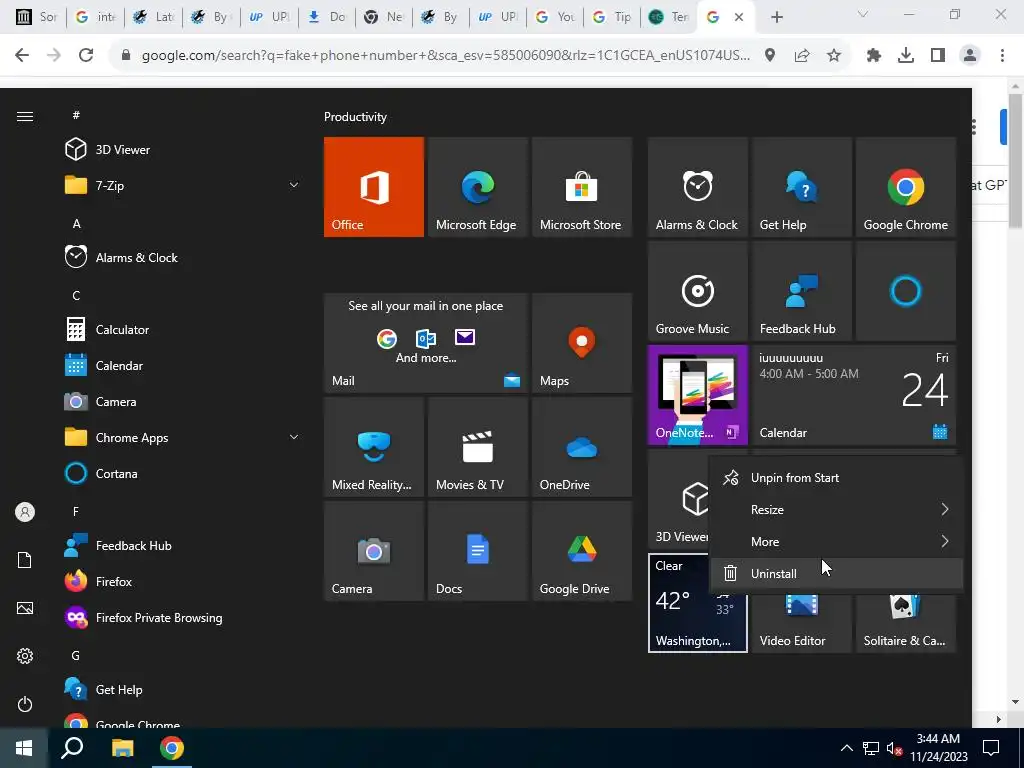The height and width of the screenshot is (768, 1024).
Task: Show hidden system tray icons
Action: 846,748
